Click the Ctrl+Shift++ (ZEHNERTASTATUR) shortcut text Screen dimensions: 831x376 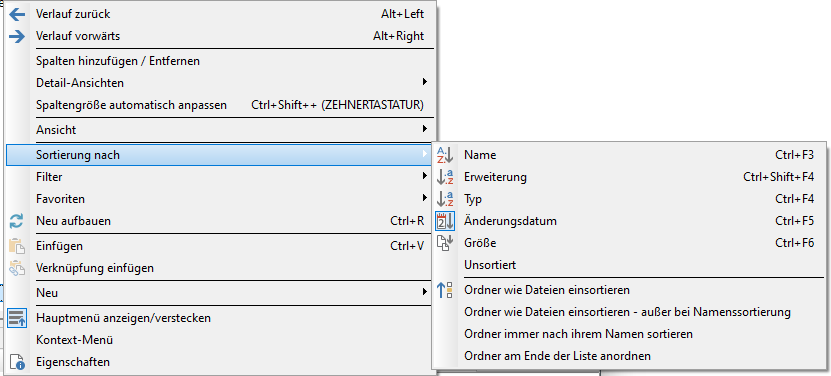[338, 105]
